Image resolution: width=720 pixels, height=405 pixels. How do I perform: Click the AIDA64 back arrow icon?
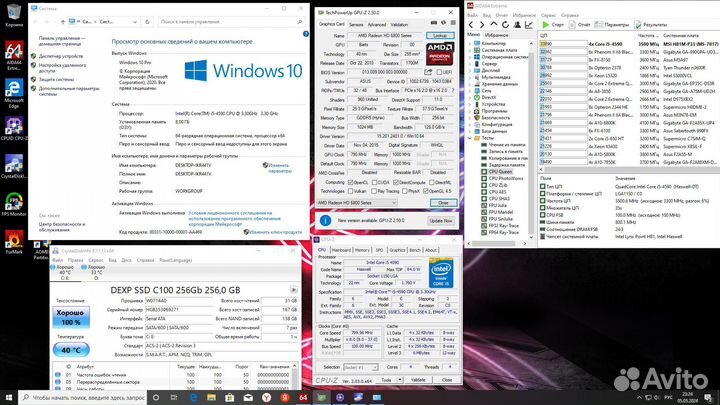click(471, 24)
